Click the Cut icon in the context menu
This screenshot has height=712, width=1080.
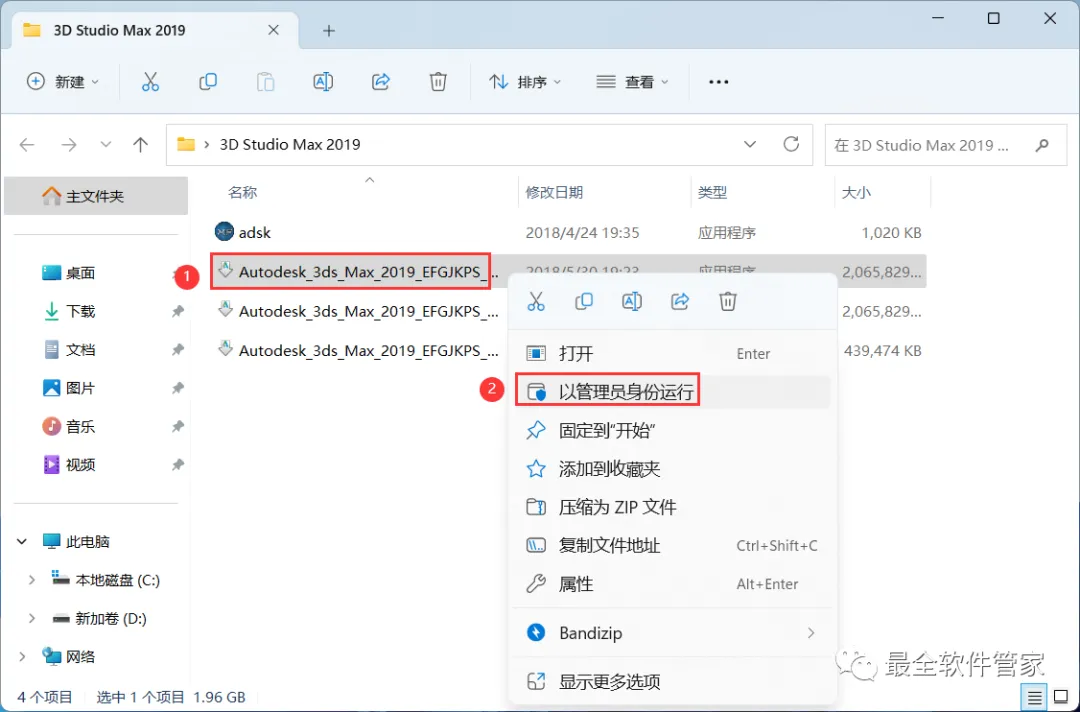tap(536, 301)
